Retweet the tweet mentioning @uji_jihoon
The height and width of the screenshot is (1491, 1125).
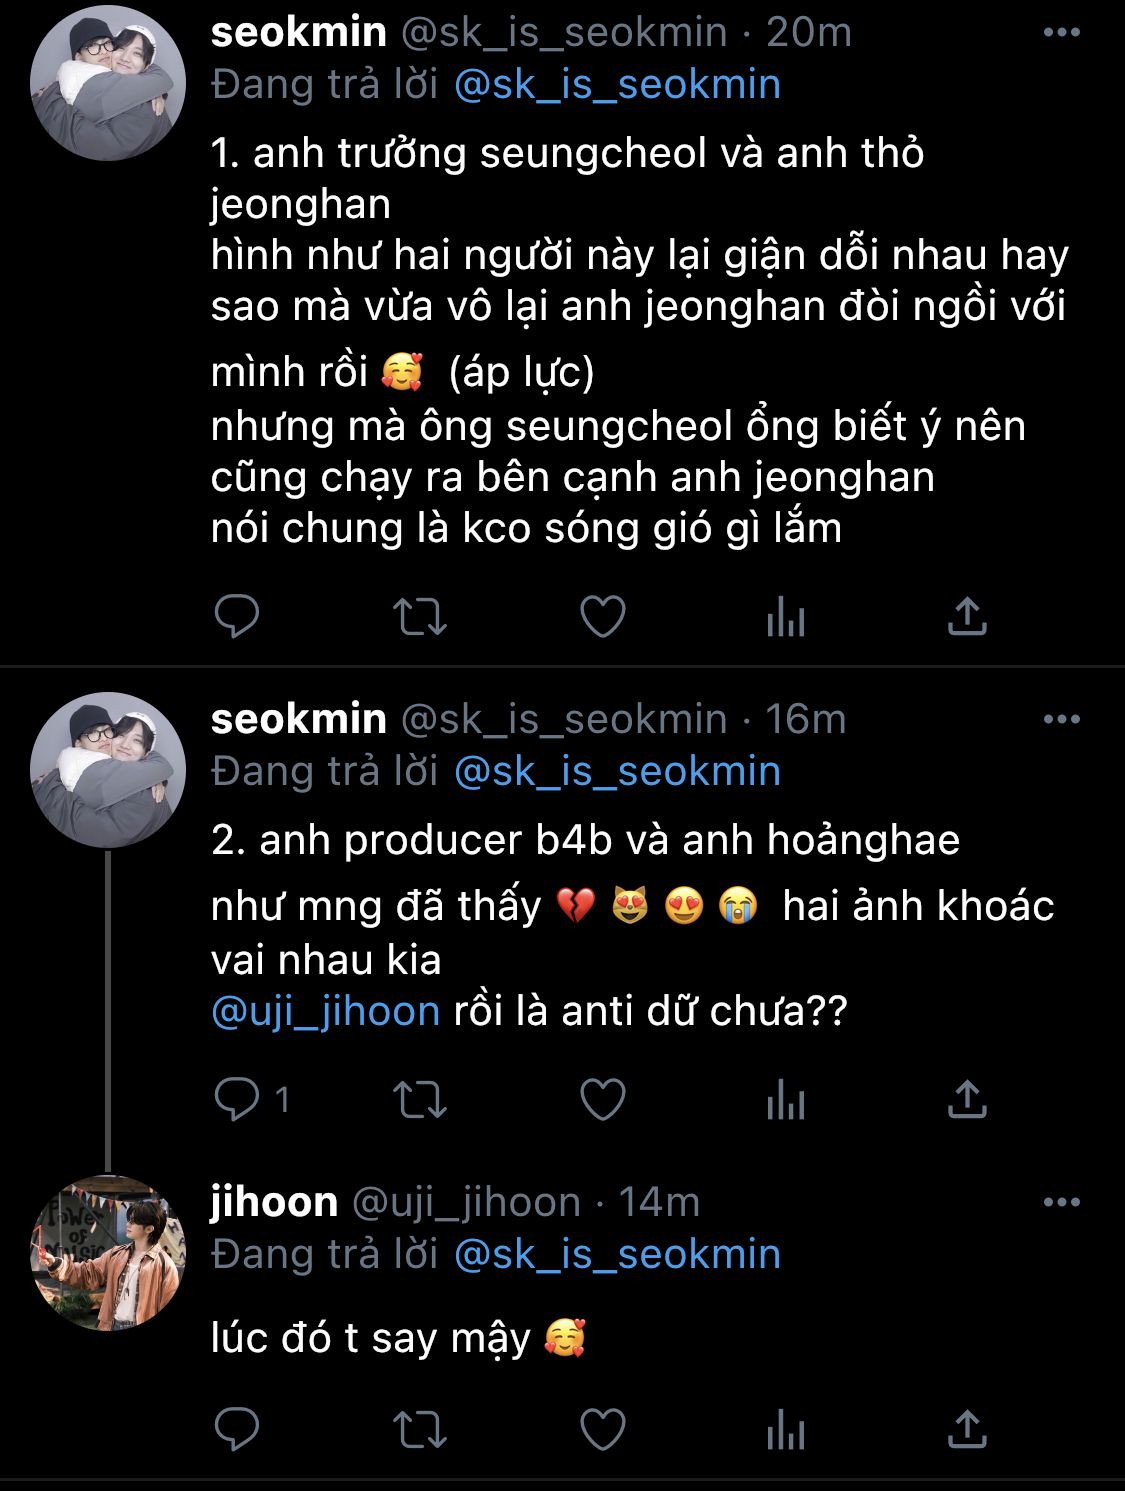[420, 1100]
